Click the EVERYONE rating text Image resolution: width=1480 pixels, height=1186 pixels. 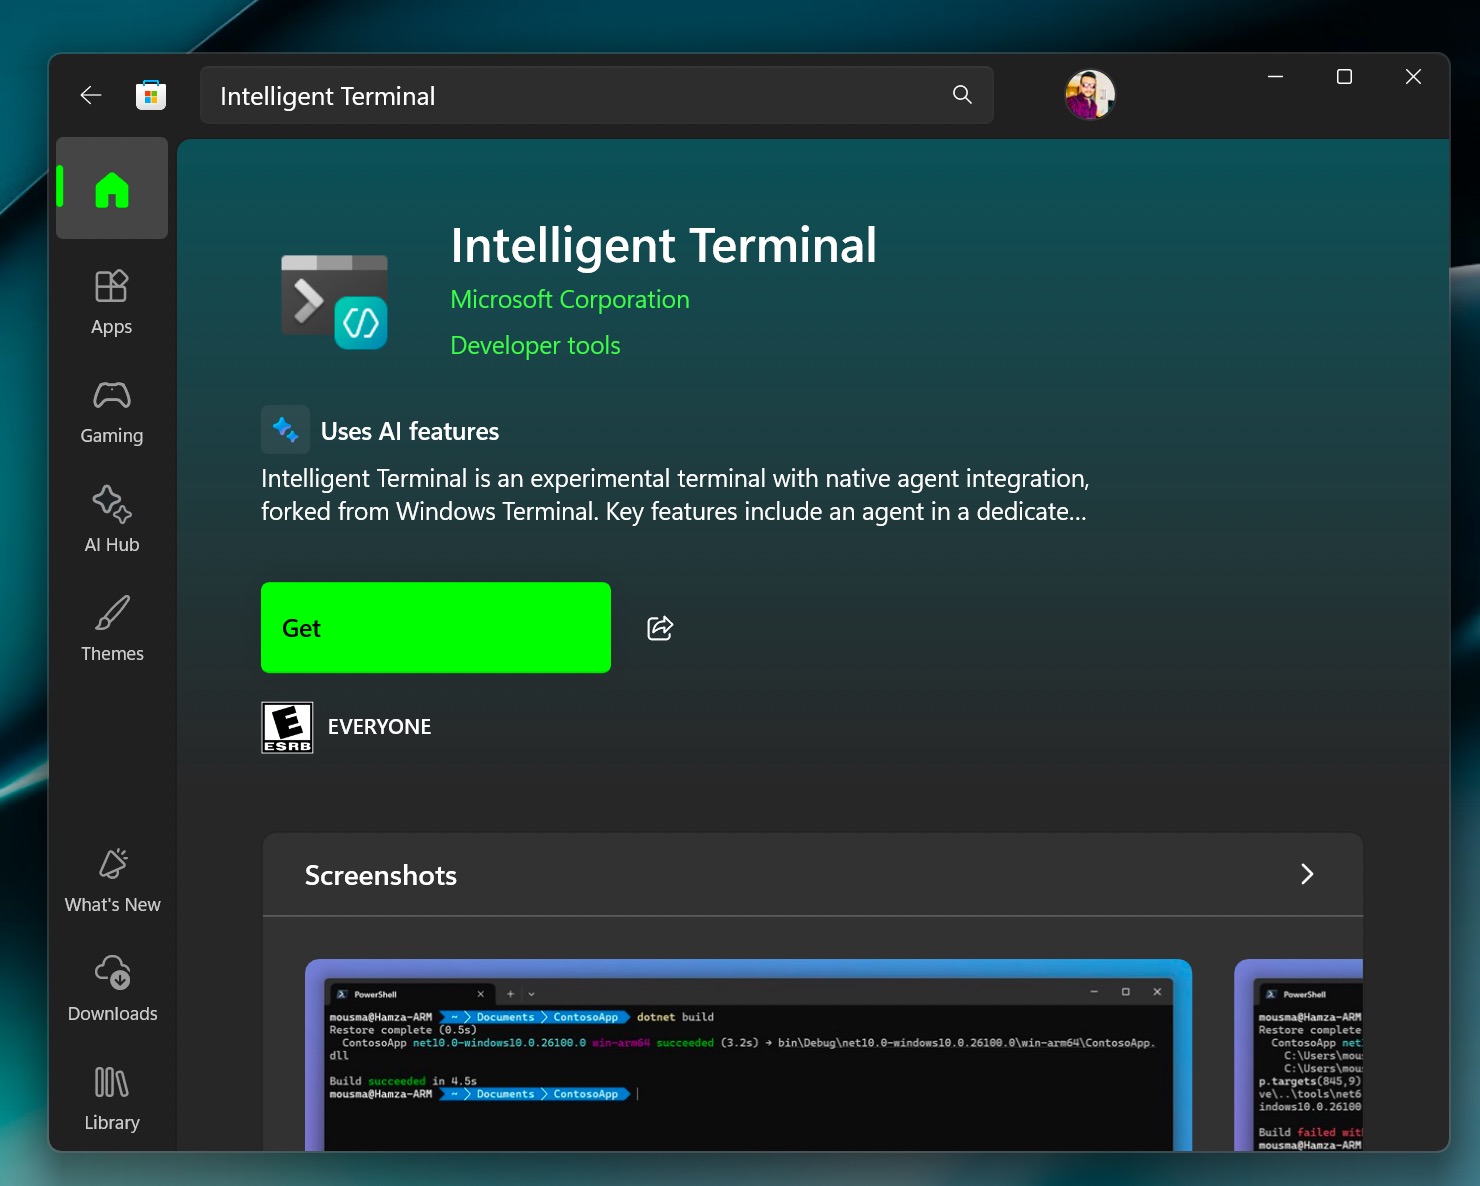tap(379, 727)
